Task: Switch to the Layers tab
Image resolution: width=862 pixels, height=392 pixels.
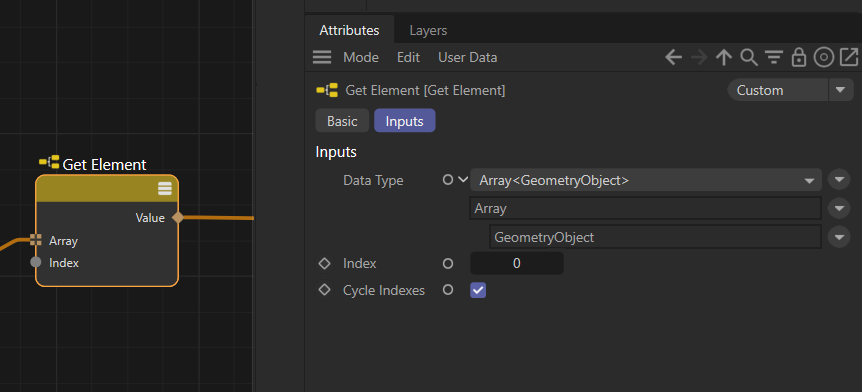Action: tap(428, 30)
